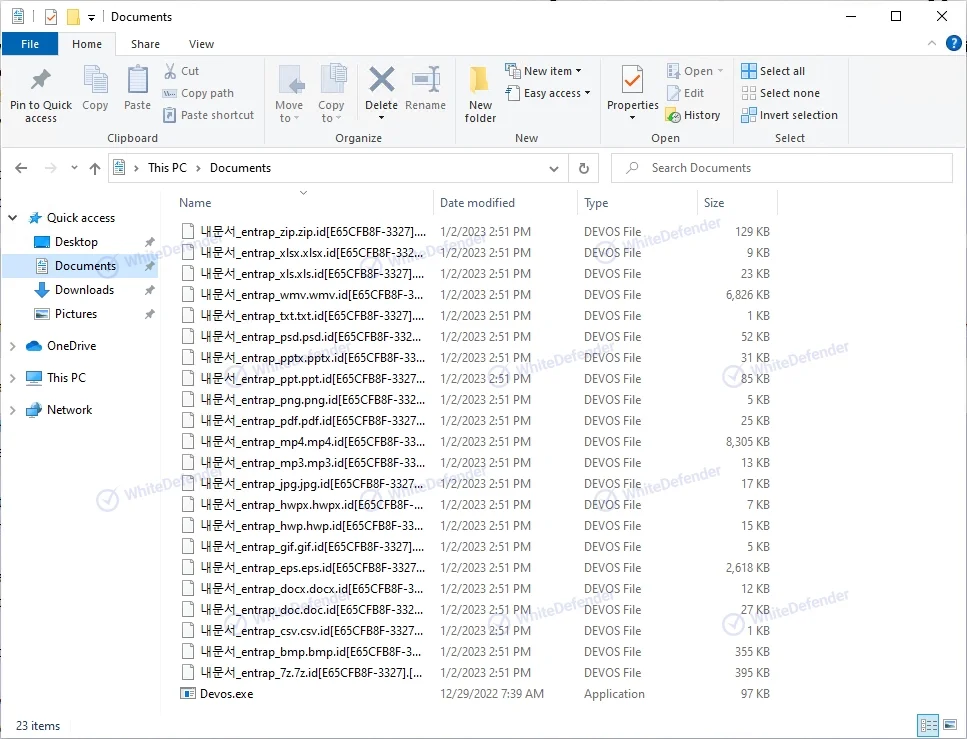The height and width of the screenshot is (739, 967).
Task: Expand the OneDrive tree node
Action: coord(13,346)
